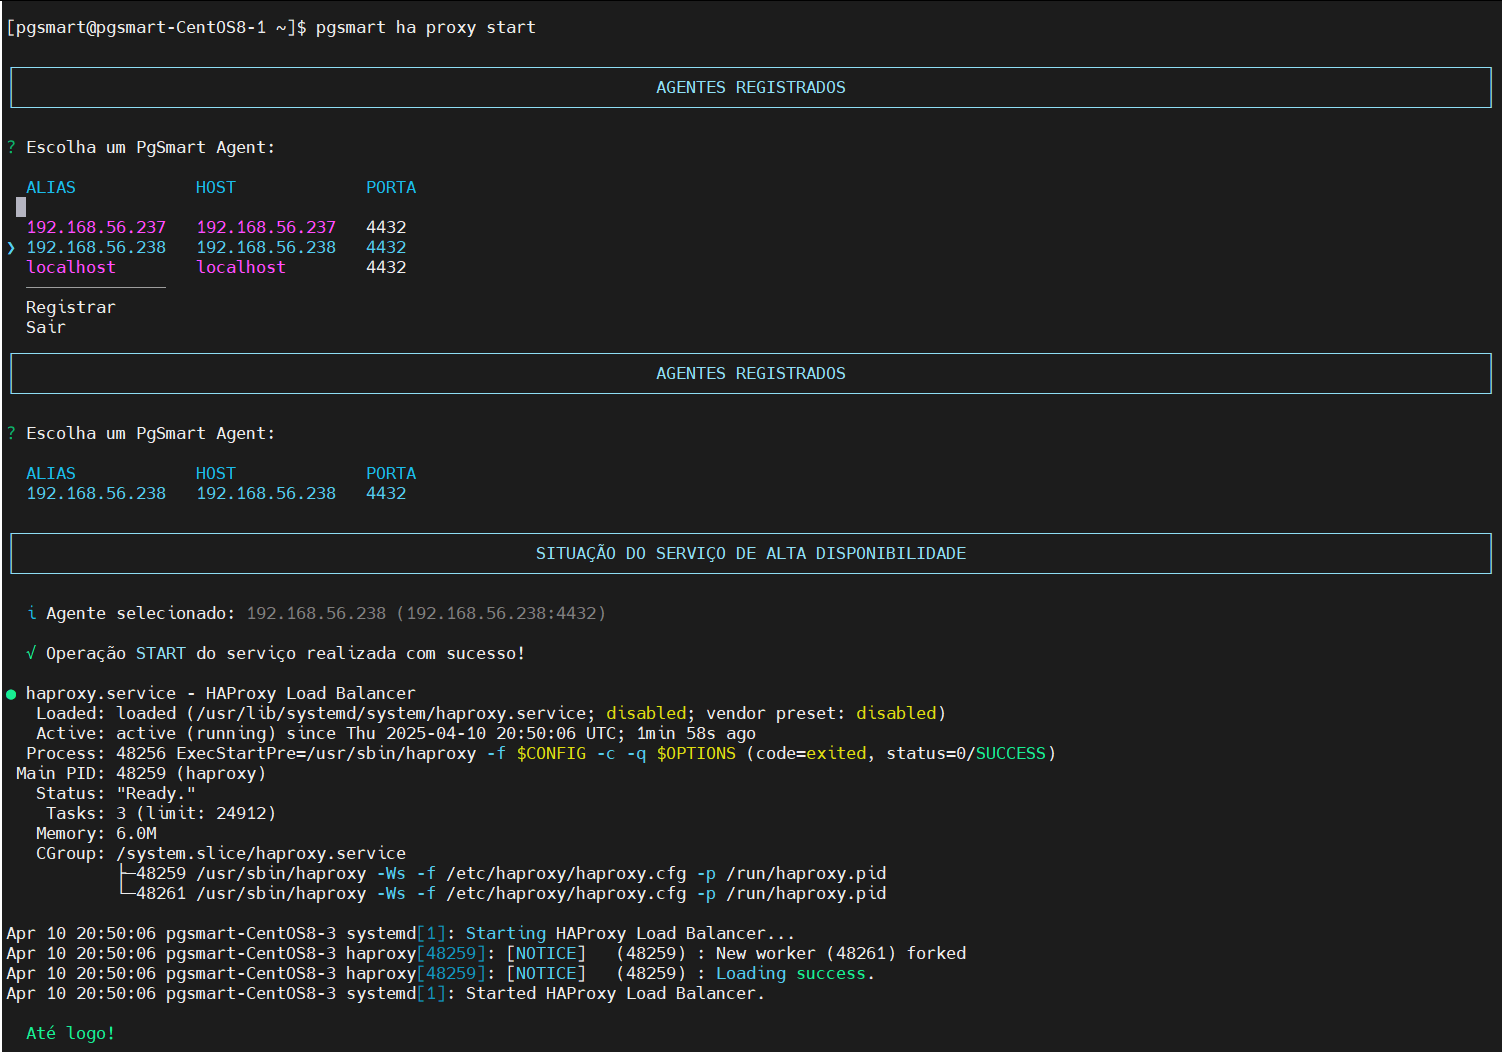Click the ALIAS column header in first list
Image resolution: width=1502 pixels, height=1052 pixels.
pyautogui.click(x=51, y=187)
